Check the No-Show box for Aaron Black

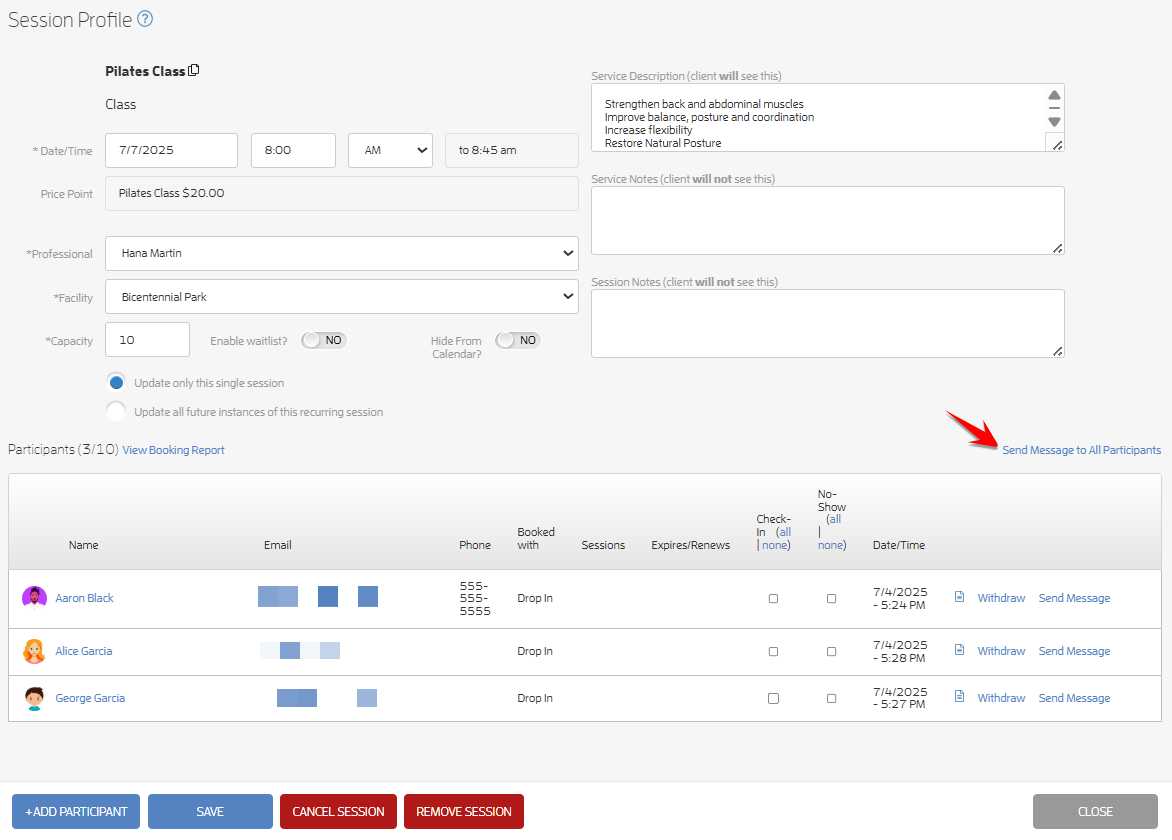(831, 599)
